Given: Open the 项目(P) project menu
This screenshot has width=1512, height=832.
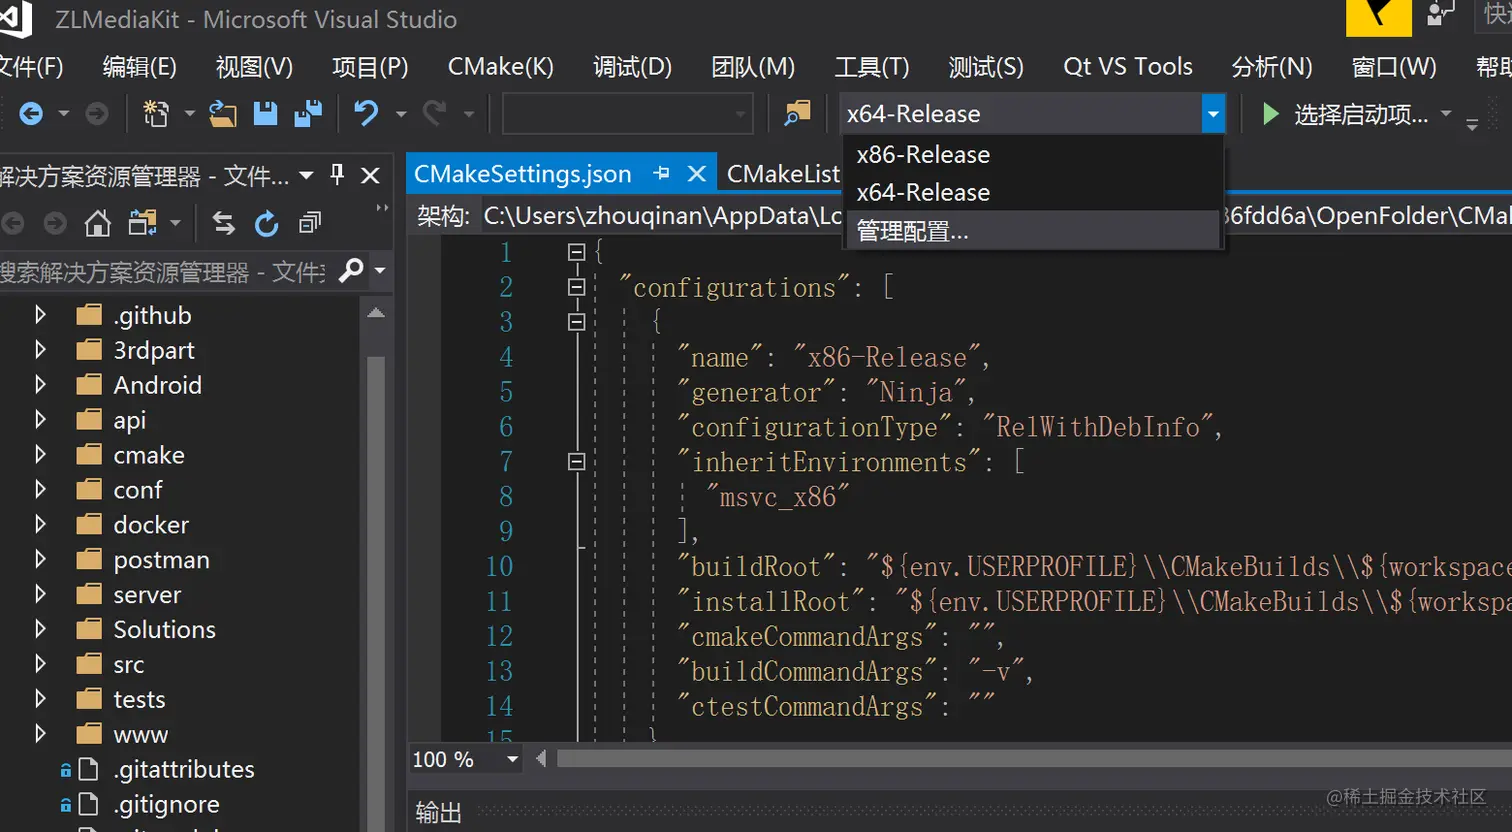Looking at the screenshot, I should (x=370, y=67).
